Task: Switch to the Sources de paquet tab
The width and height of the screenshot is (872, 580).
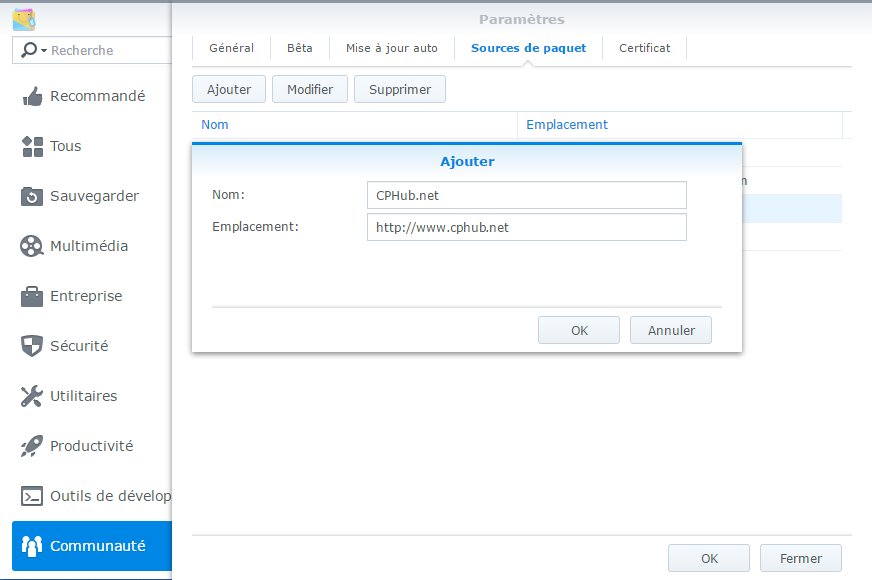Action: (x=528, y=48)
